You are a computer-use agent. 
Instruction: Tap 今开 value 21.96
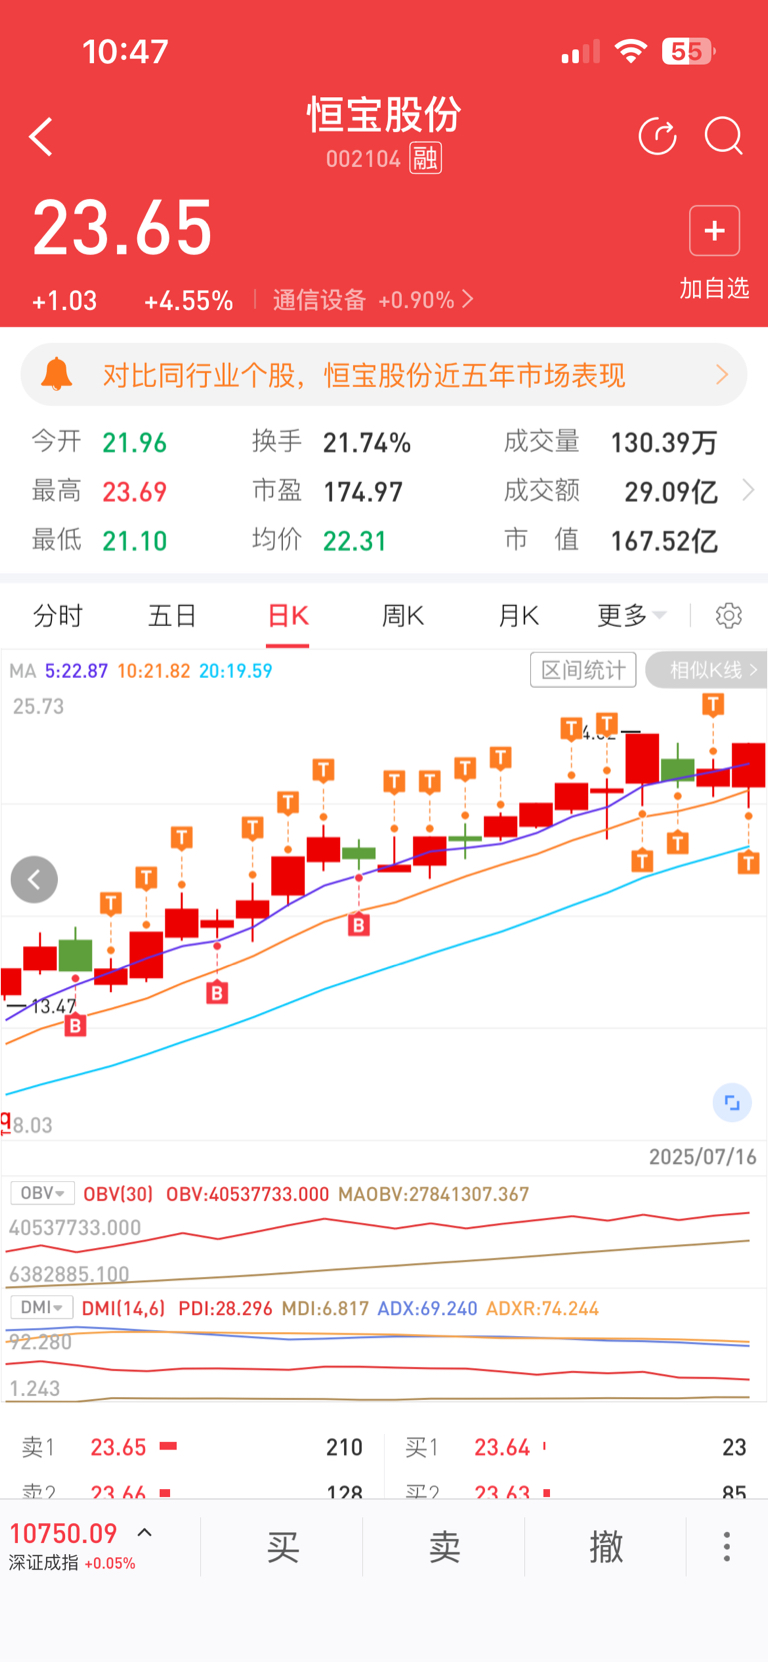[x=134, y=442]
